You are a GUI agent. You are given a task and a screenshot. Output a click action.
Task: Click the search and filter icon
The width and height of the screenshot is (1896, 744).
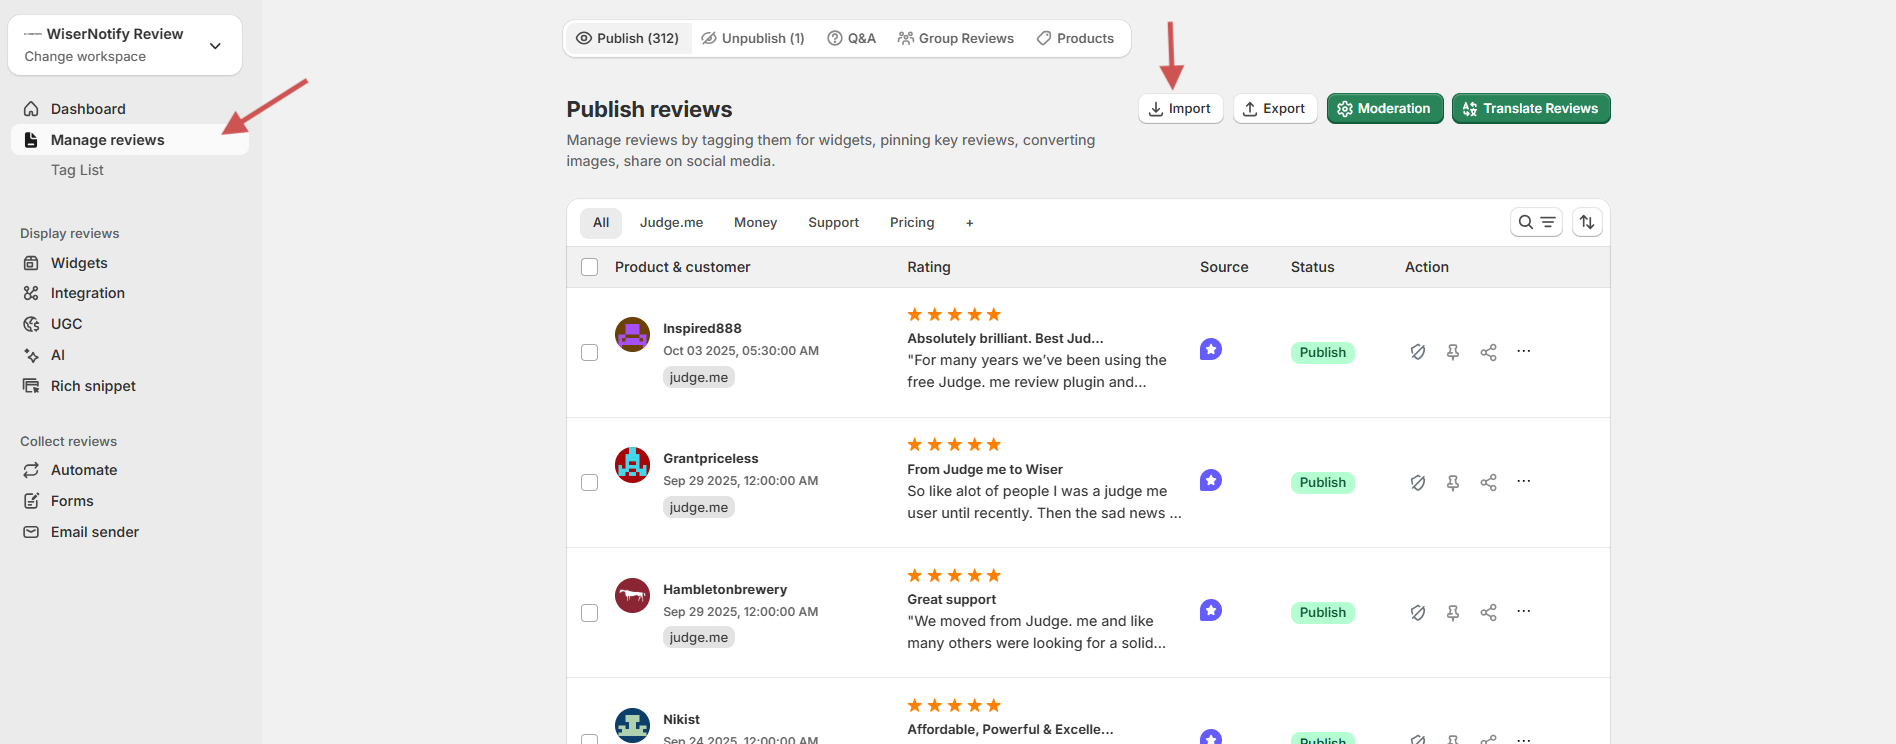tap(1536, 222)
